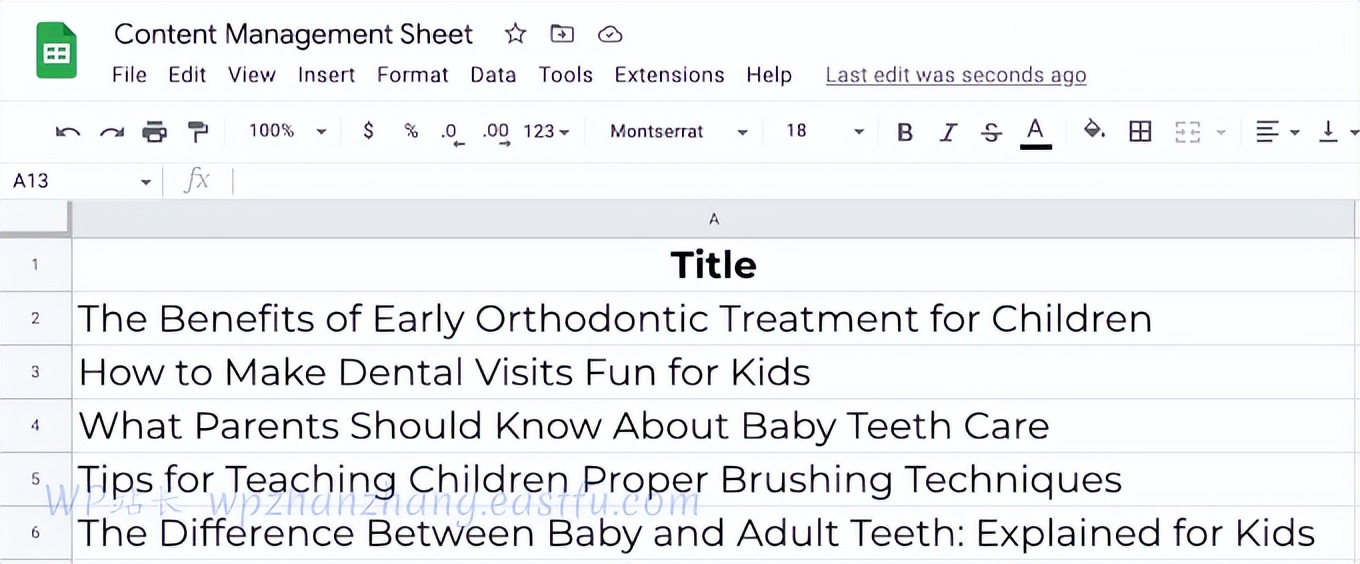Image resolution: width=1360 pixels, height=564 pixels.
Task: Click the move to folder icon
Action: pos(562,34)
